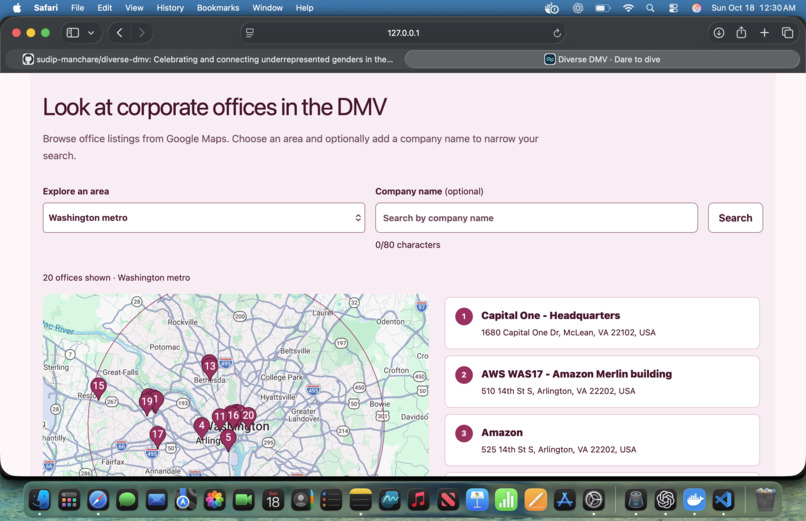
Task: Reload the current page
Action: pyautogui.click(x=557, y=33)
